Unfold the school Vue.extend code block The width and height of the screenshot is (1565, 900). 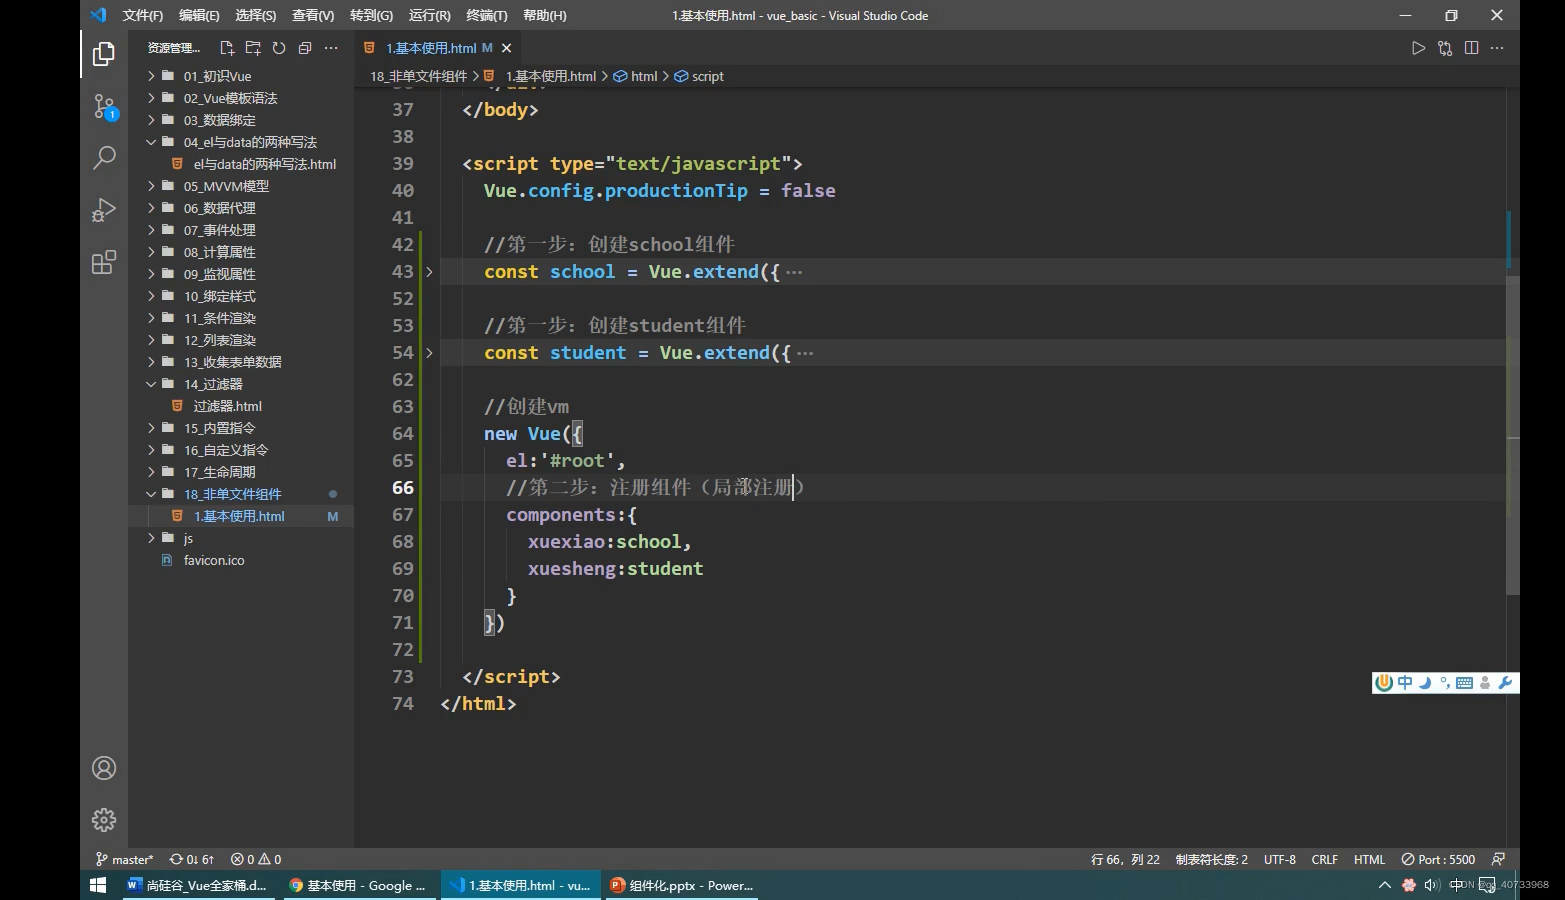tap(429, 272)
